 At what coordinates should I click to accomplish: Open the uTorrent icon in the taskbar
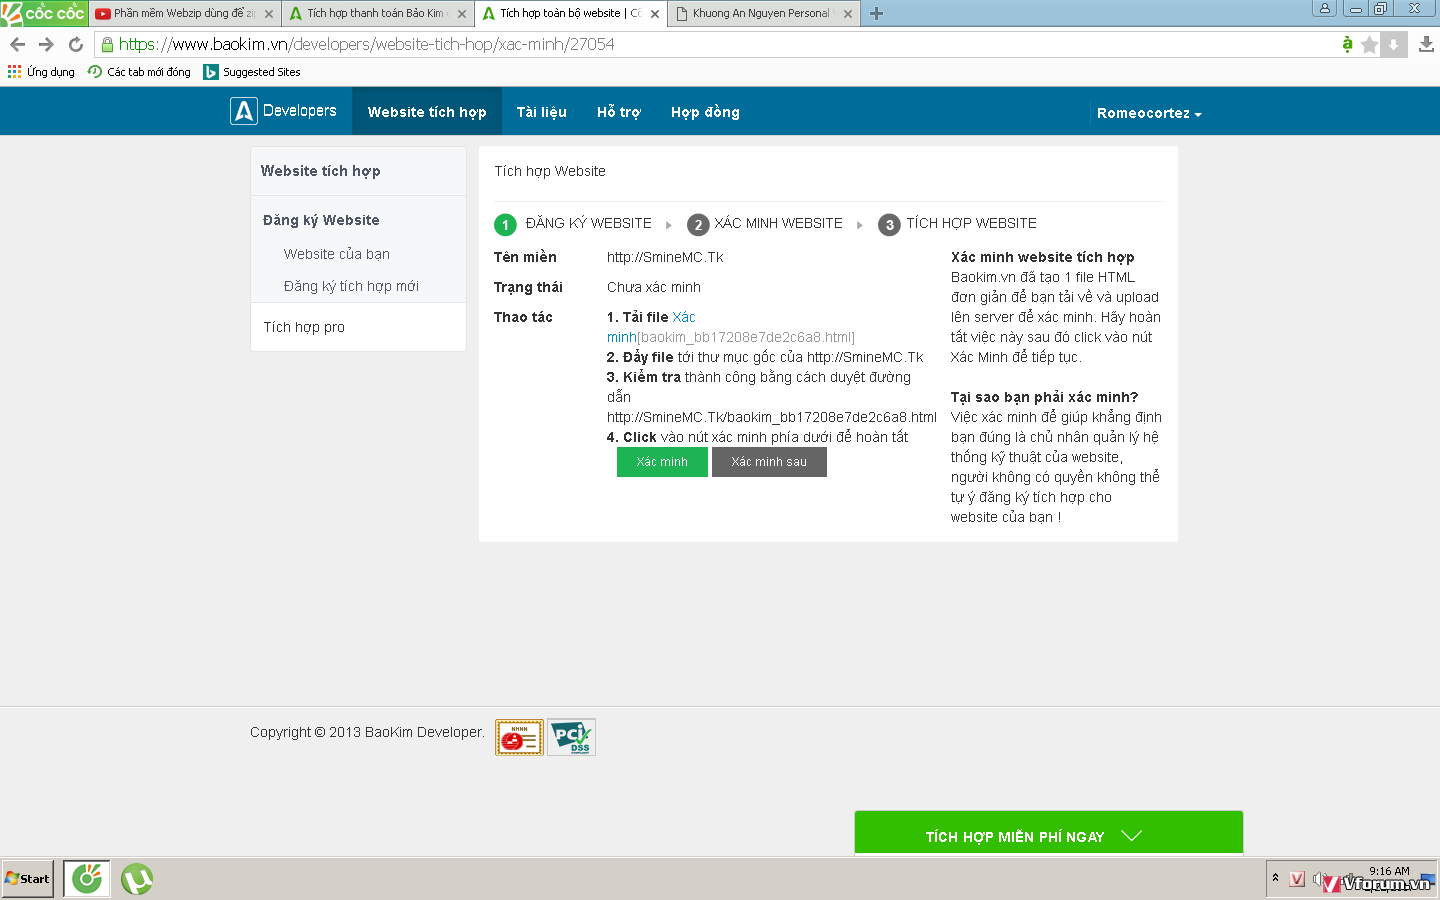pos(137,879)
